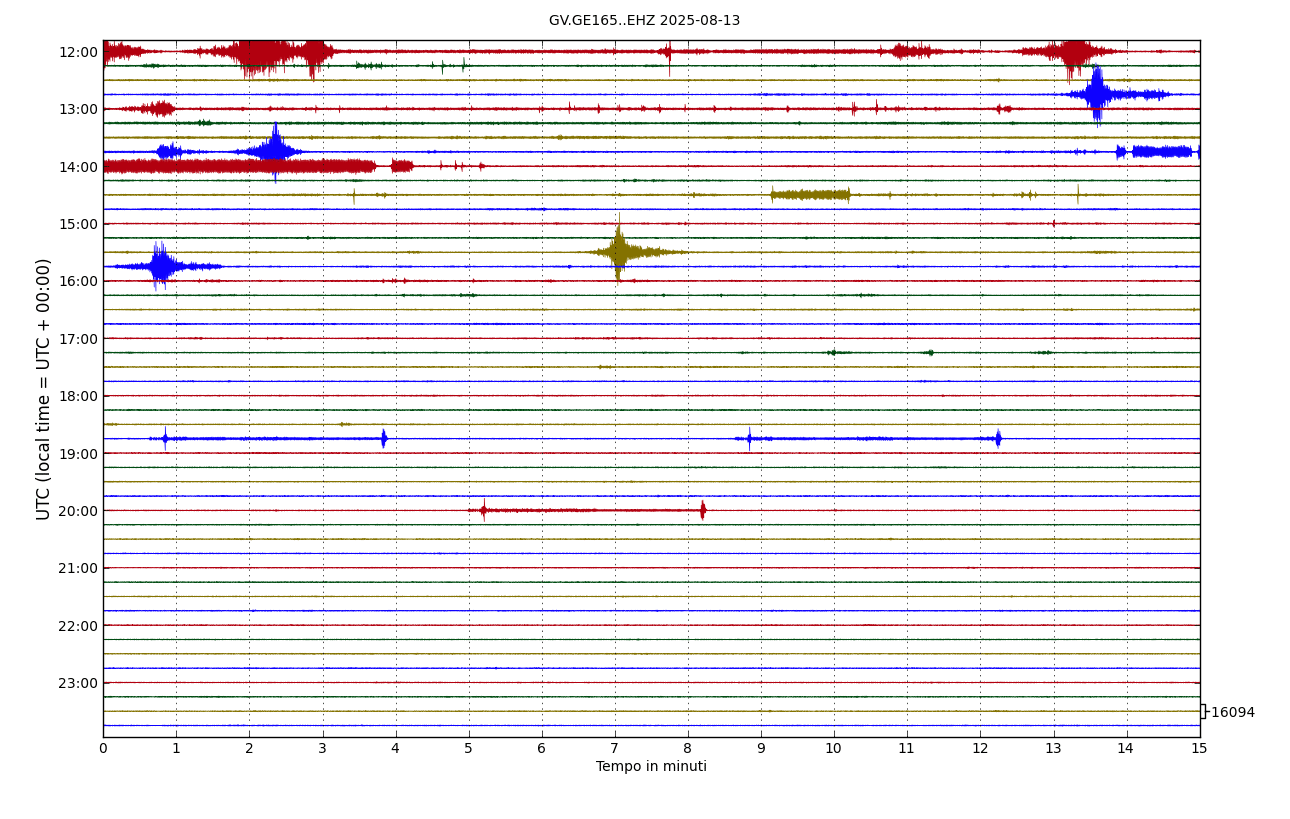Select the 15:00 time label on y-axis
Viewport: 1290px width, 819px height.
pyautogui.click(x=78, y=224)
